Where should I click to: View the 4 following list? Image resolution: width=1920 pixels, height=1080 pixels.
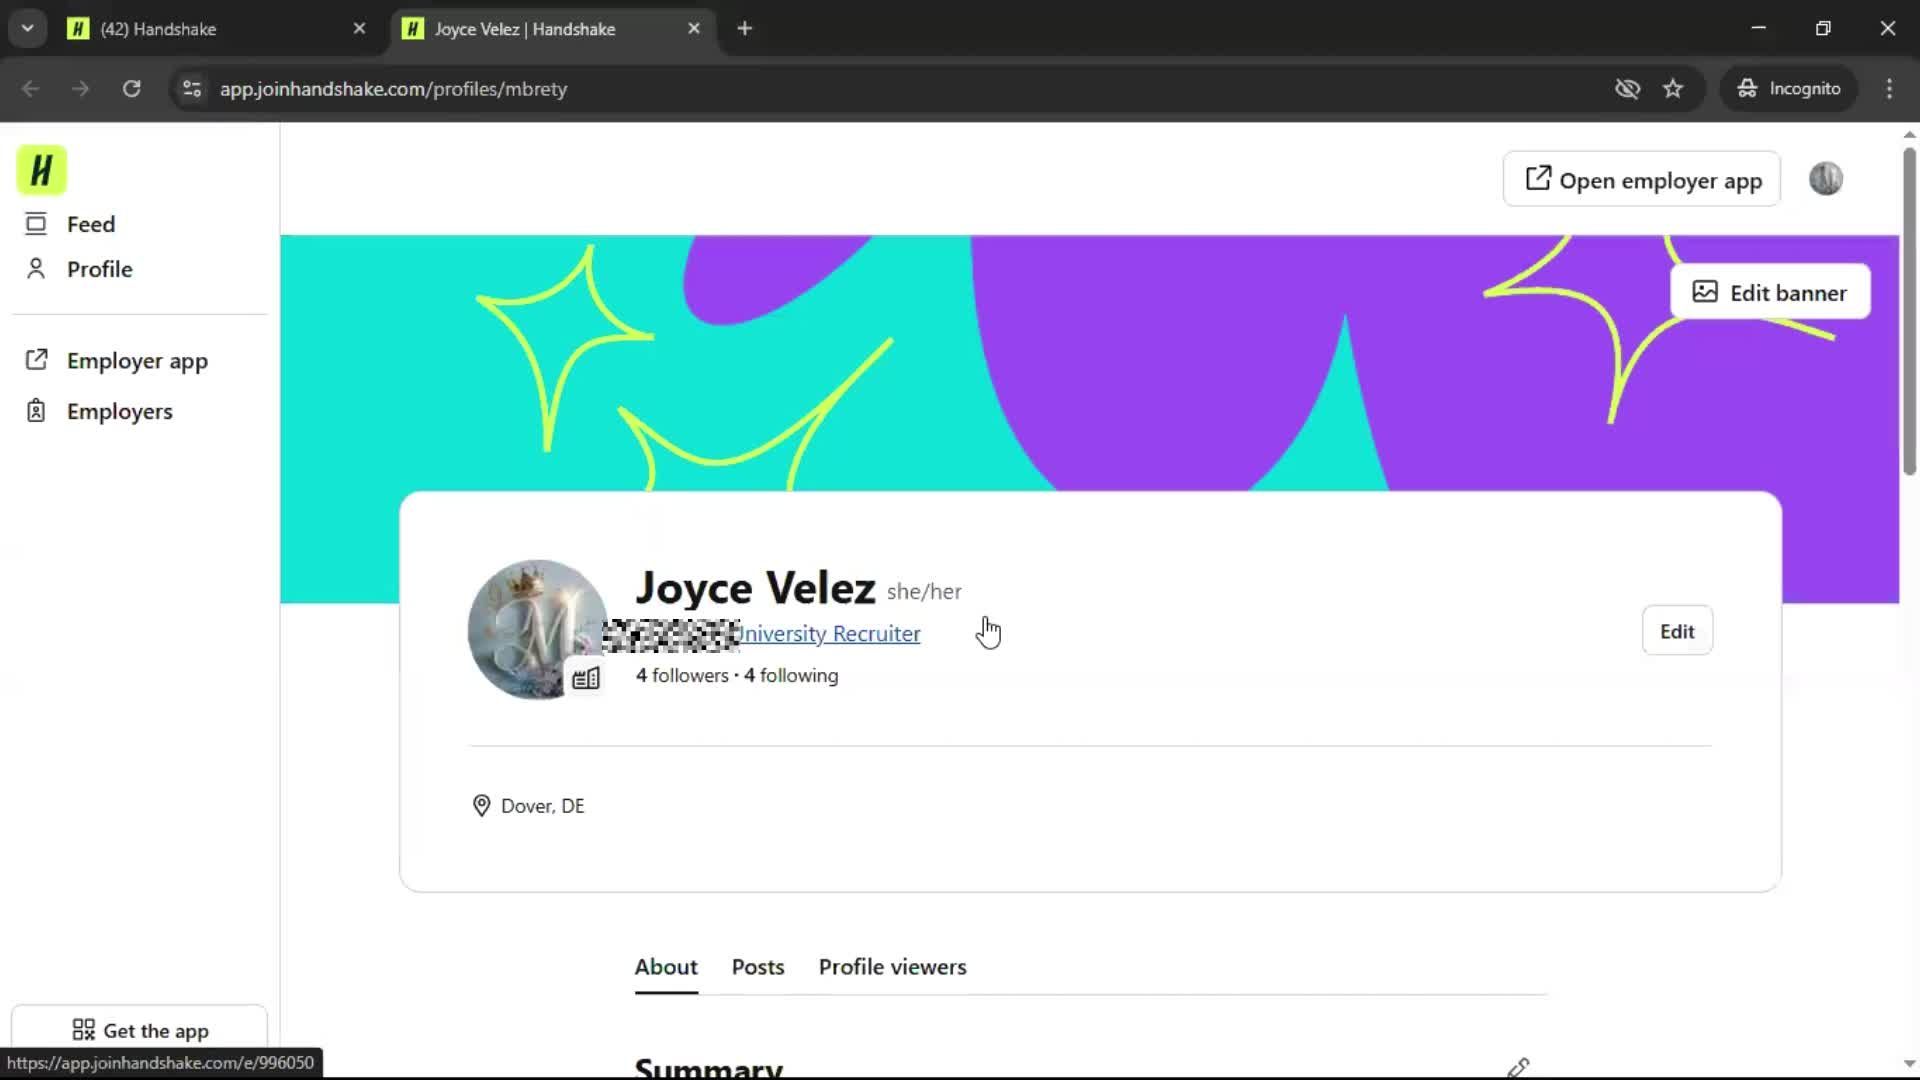[791, 676]
